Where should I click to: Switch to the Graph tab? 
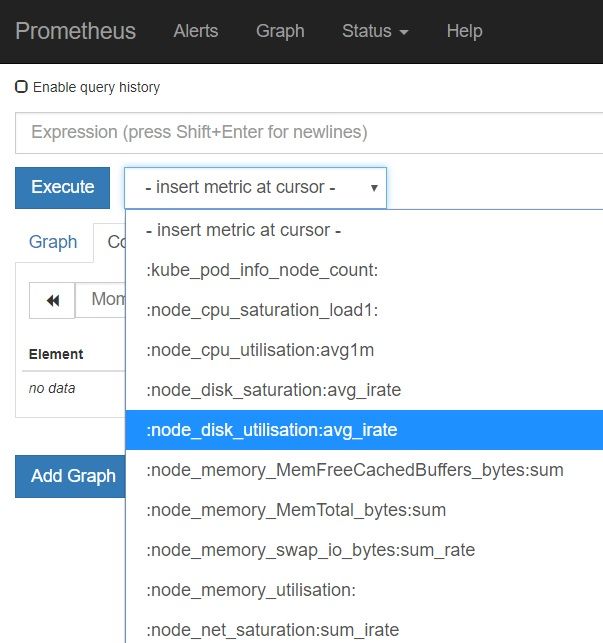[53, 242]
